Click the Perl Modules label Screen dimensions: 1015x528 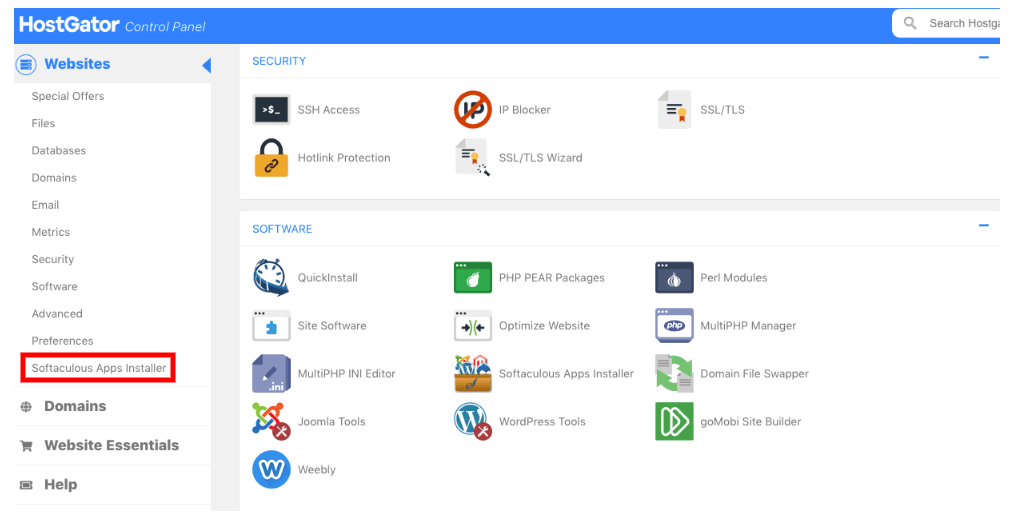click(x=734, y=278)
